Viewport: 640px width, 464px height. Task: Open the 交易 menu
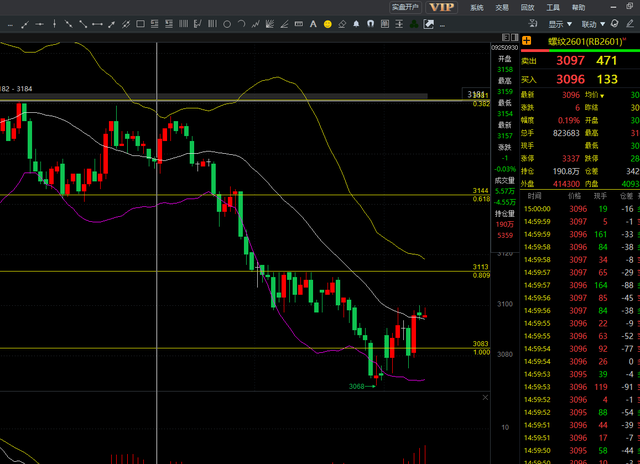point(502,8)
